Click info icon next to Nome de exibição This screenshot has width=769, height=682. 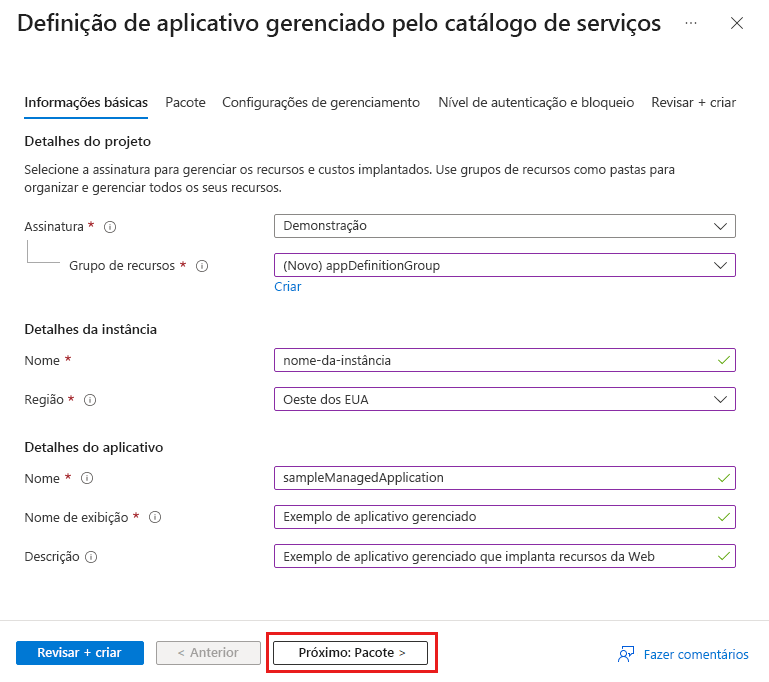(x=155, y=518)
